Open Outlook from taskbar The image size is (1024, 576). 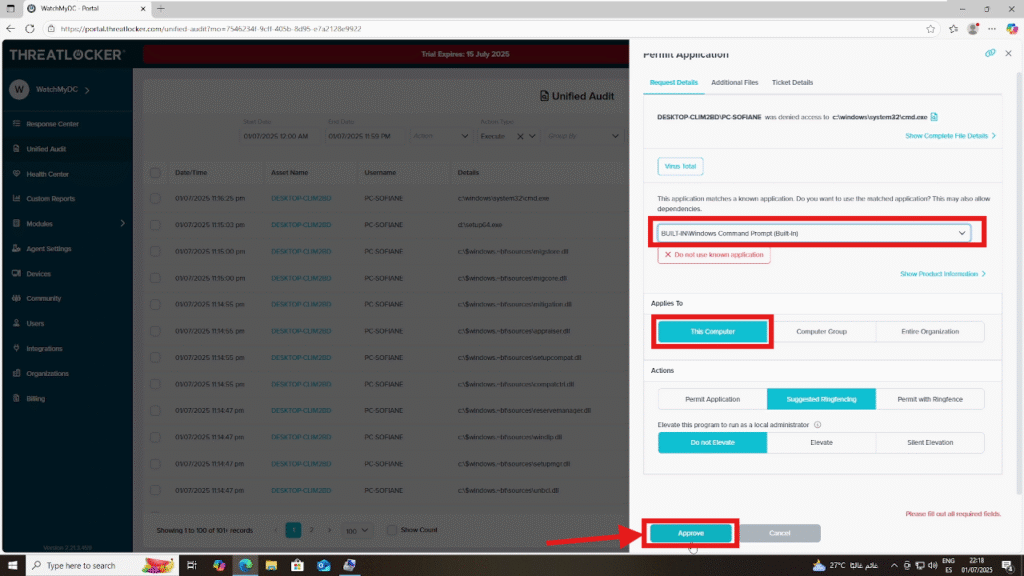coord(323,566)
